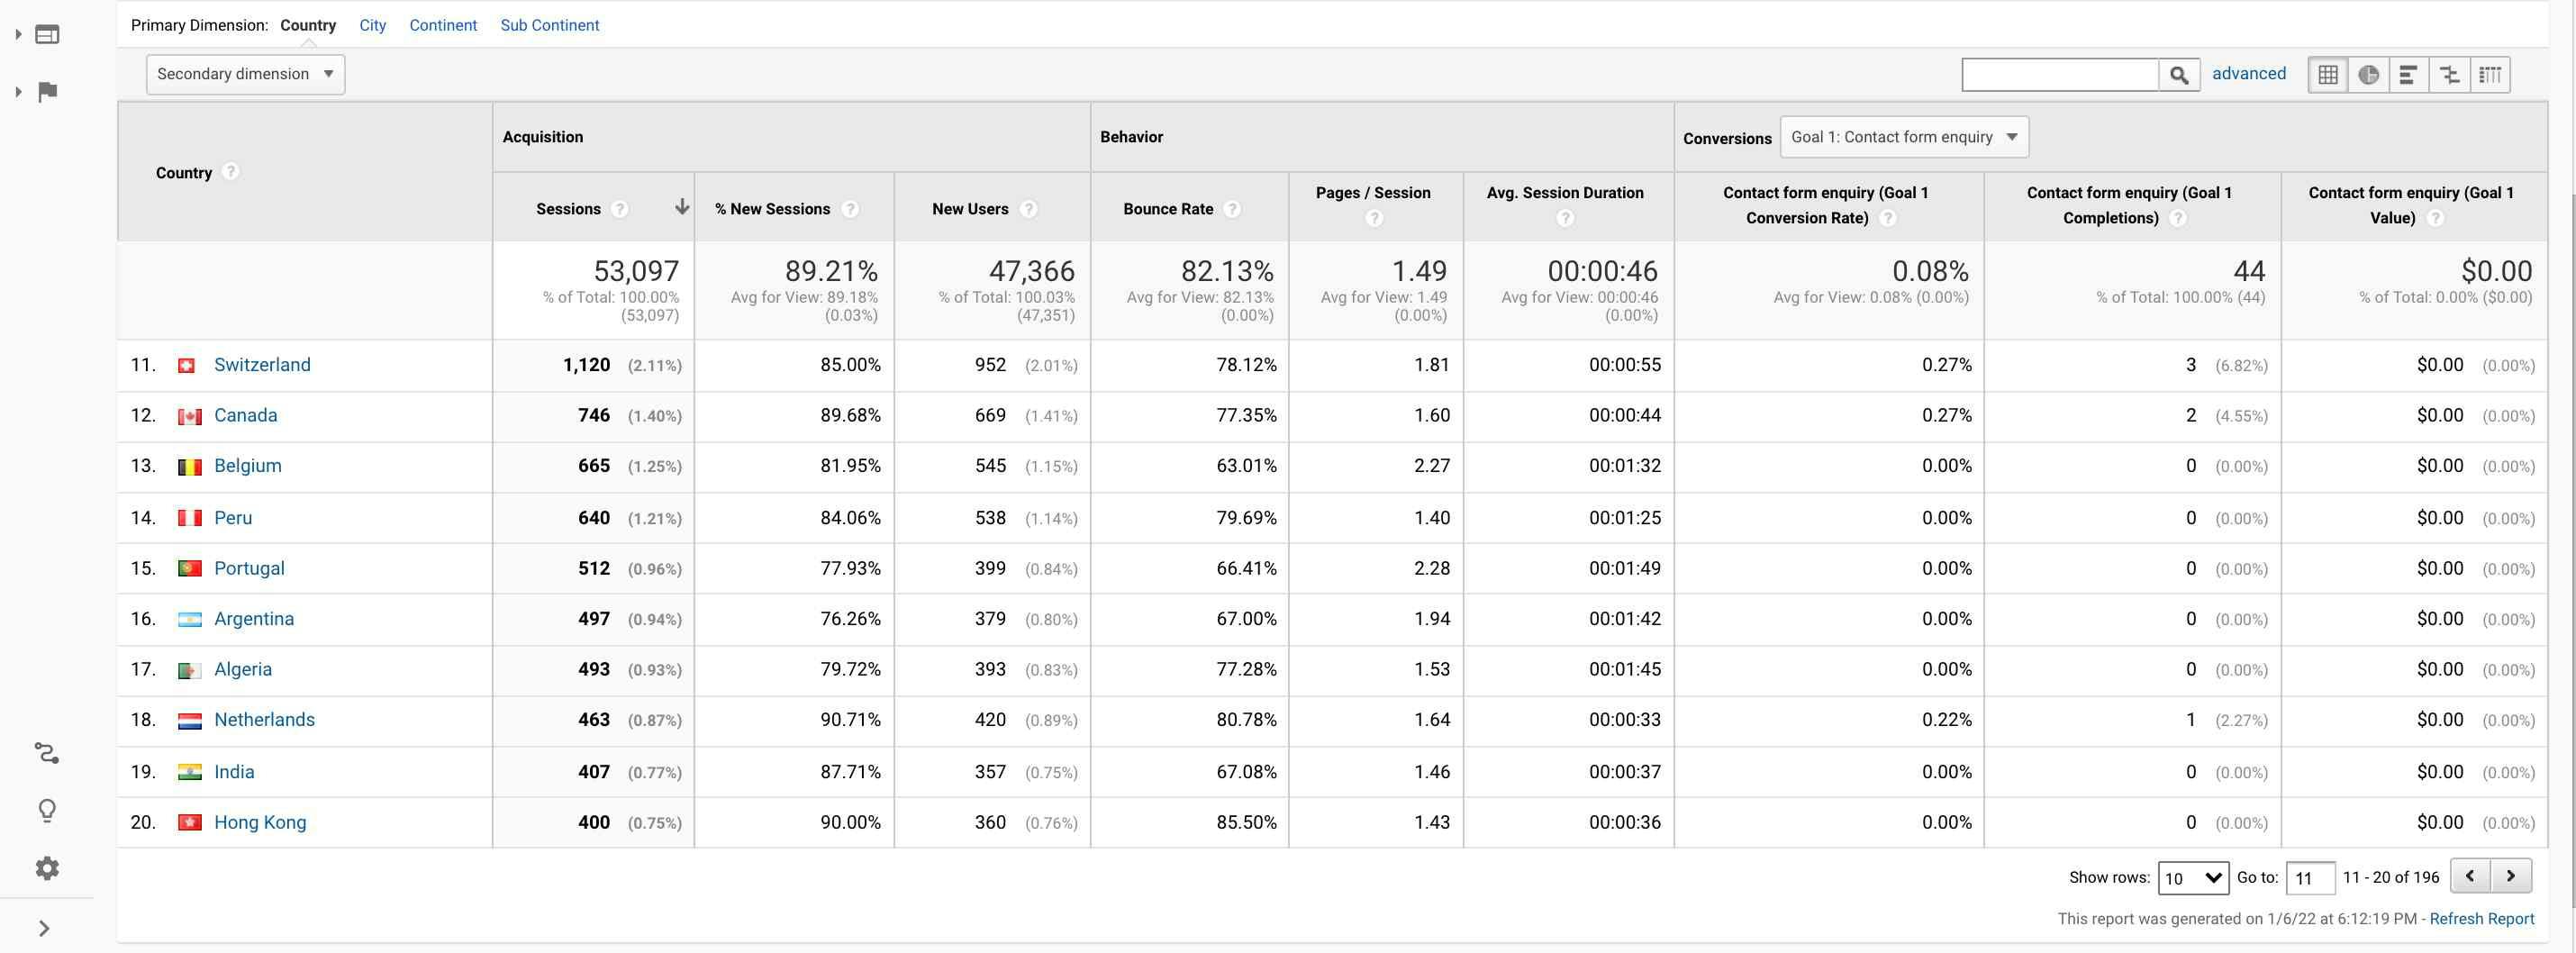The width and height of the screenshot is (2576, 953).
Task: Open the Conversions flag section
Action: click(47, 92)
